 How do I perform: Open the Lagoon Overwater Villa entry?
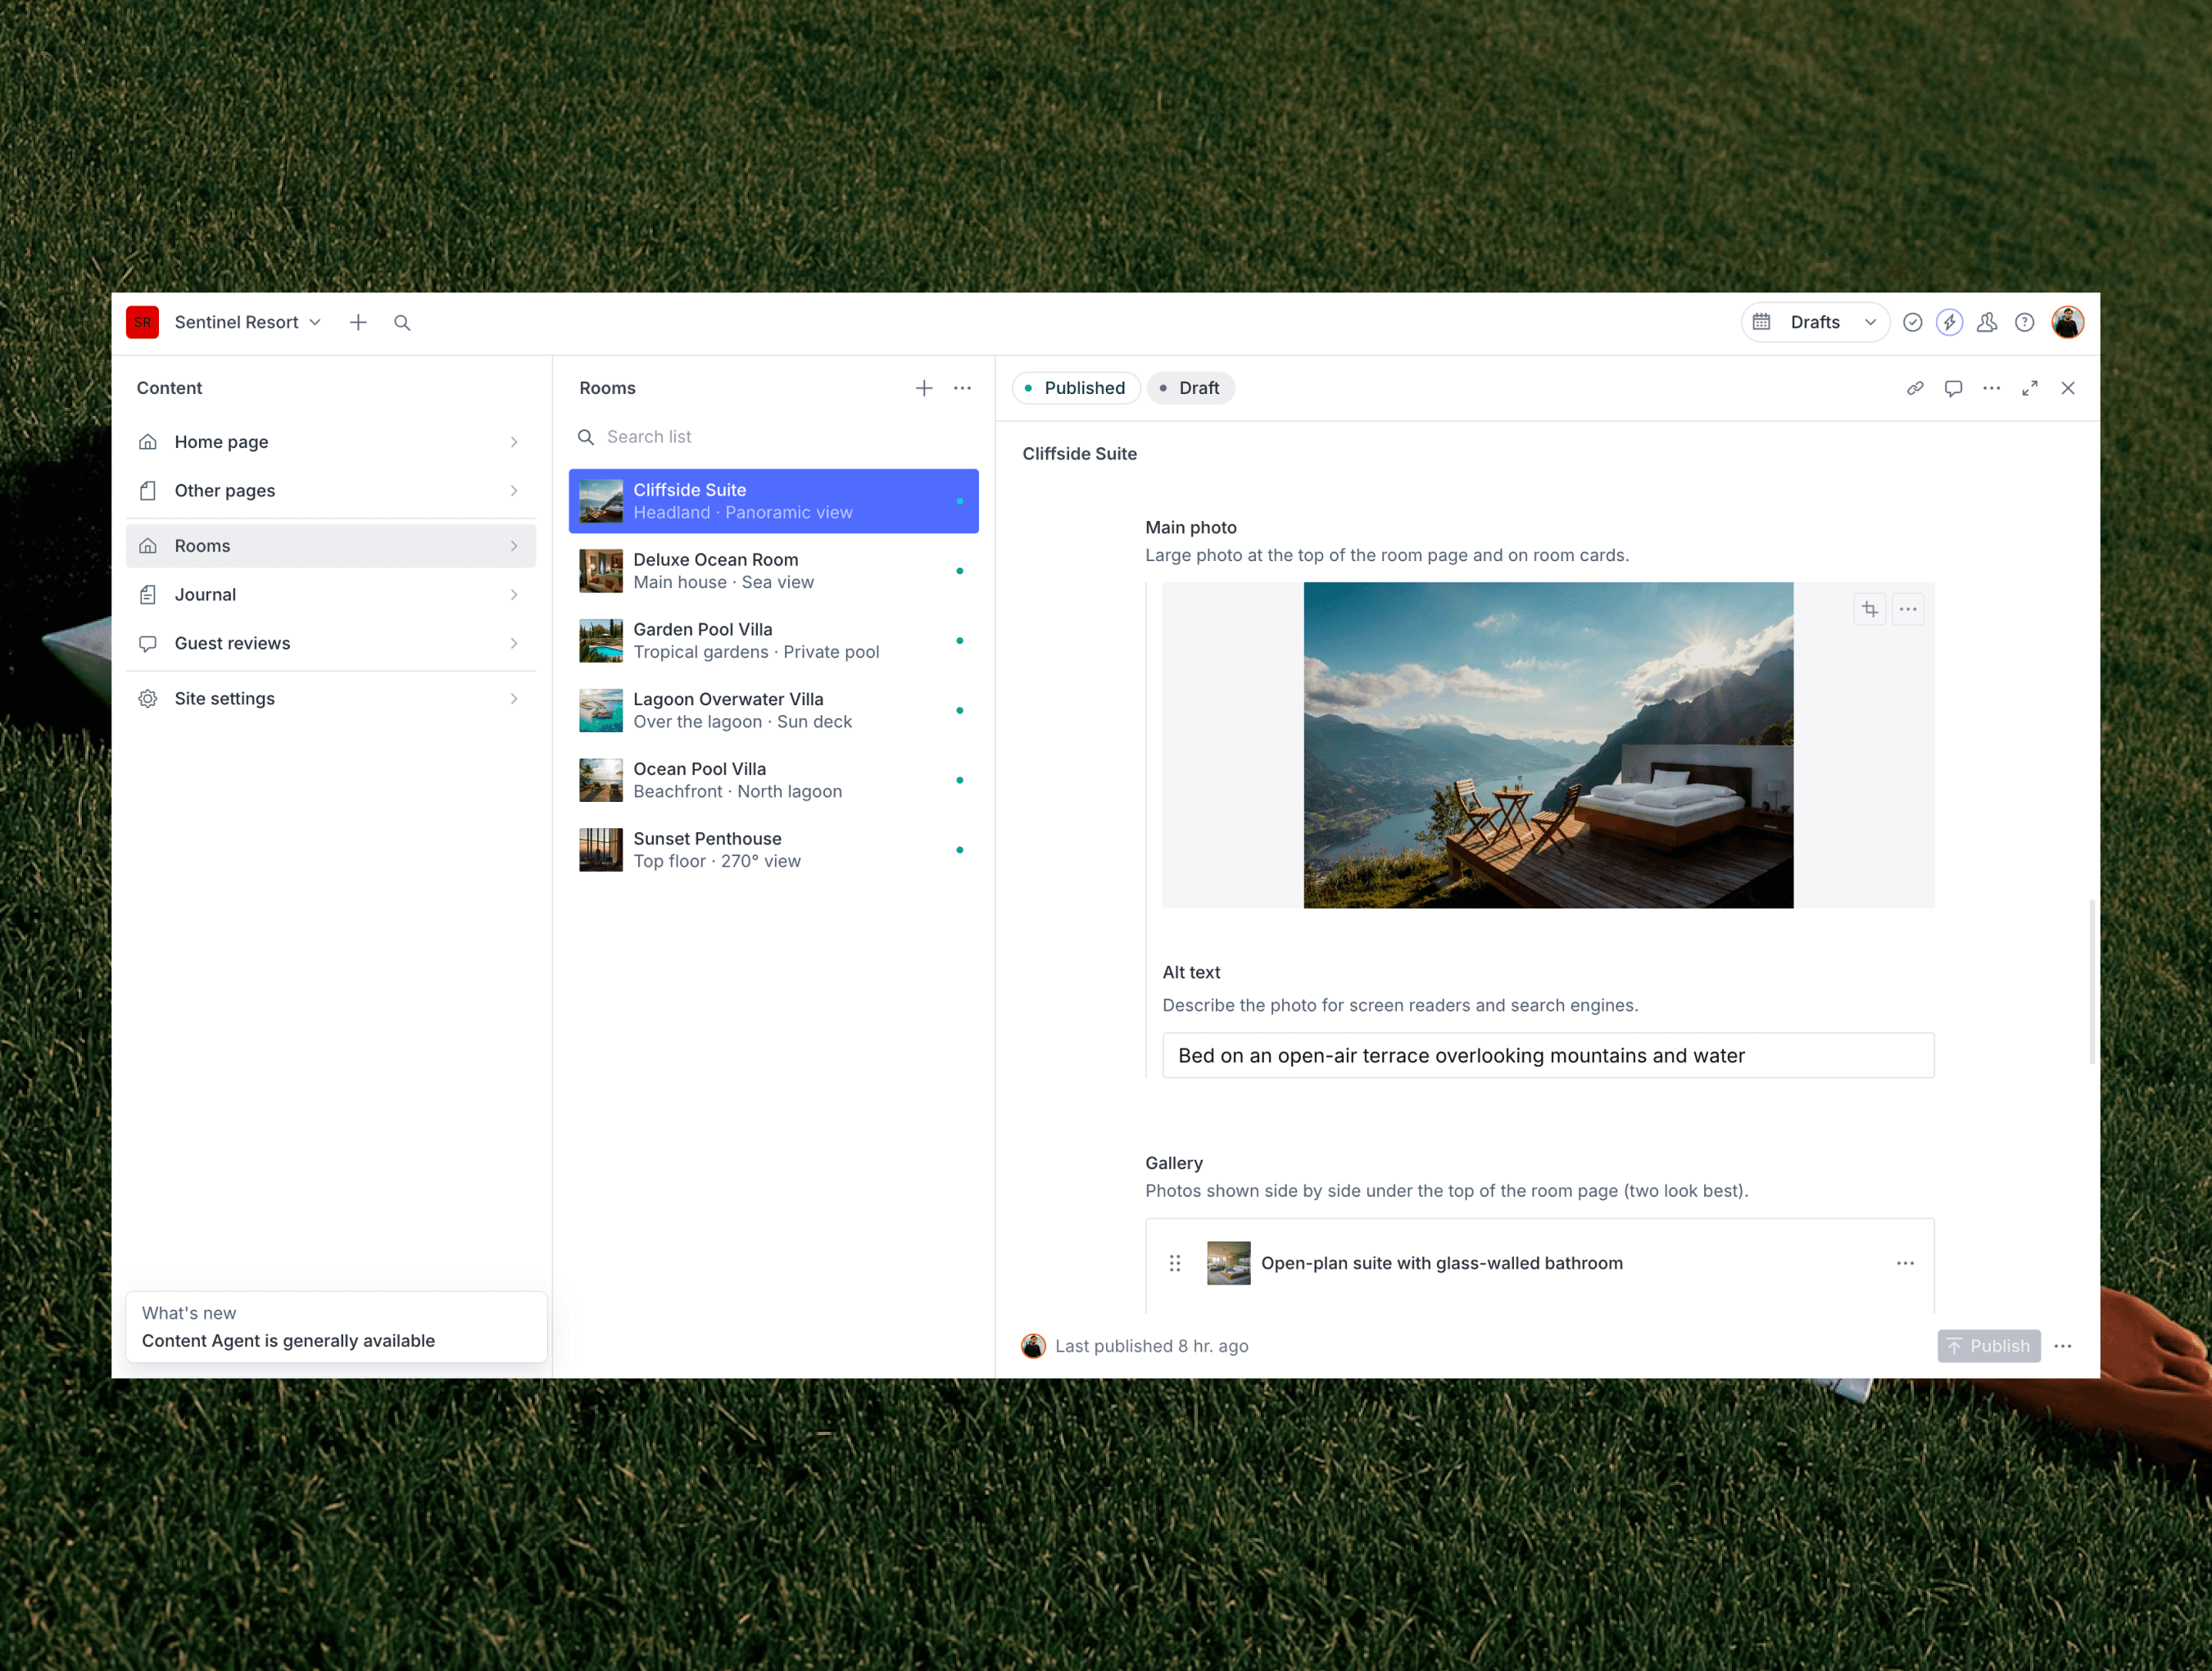[x=773, y=711]
